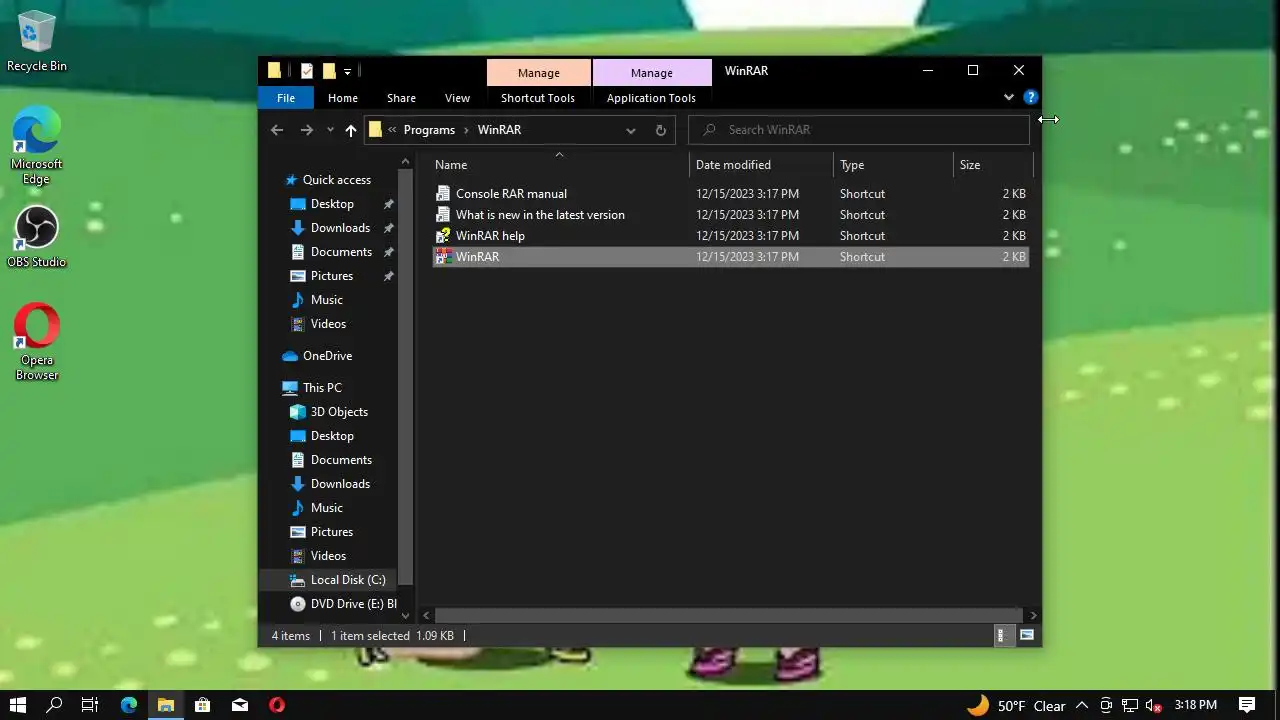The width and height of the screenshot is (1280, 720).
Task: Open the Shortcut Tools ribbon tab
Action: (x=538, y=98)
